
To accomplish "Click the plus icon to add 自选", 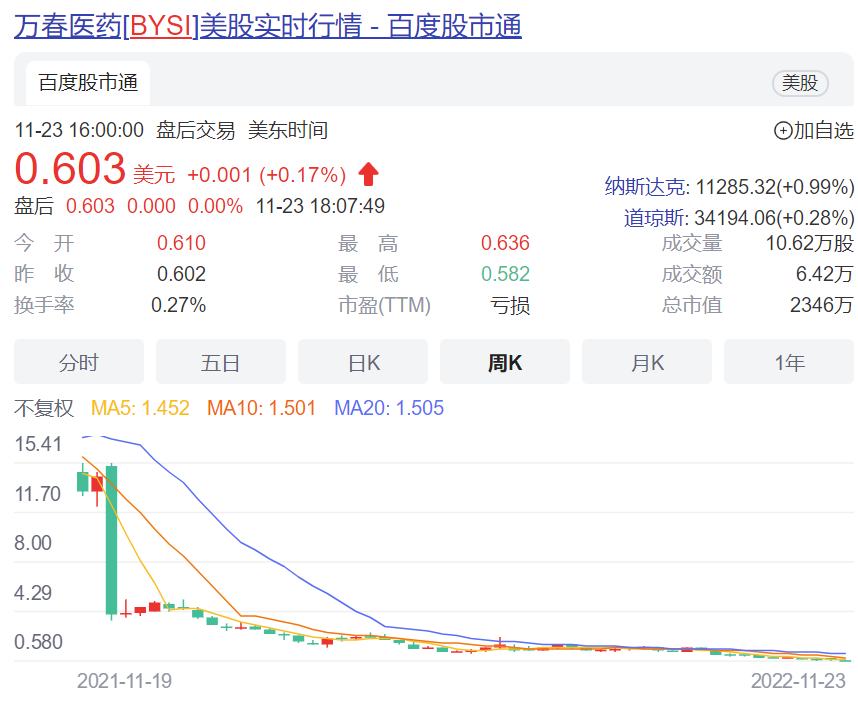I will [783, 130].
